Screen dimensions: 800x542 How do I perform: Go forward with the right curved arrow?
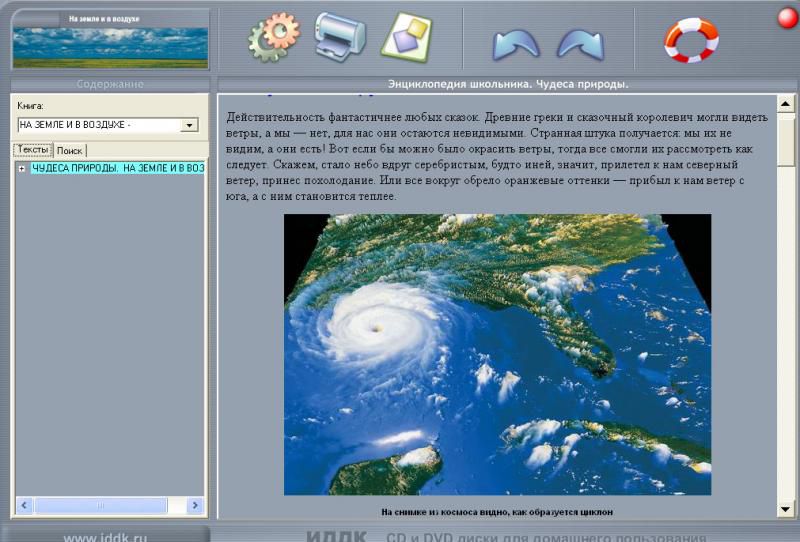pyautogui.click(x=580, y=43)
